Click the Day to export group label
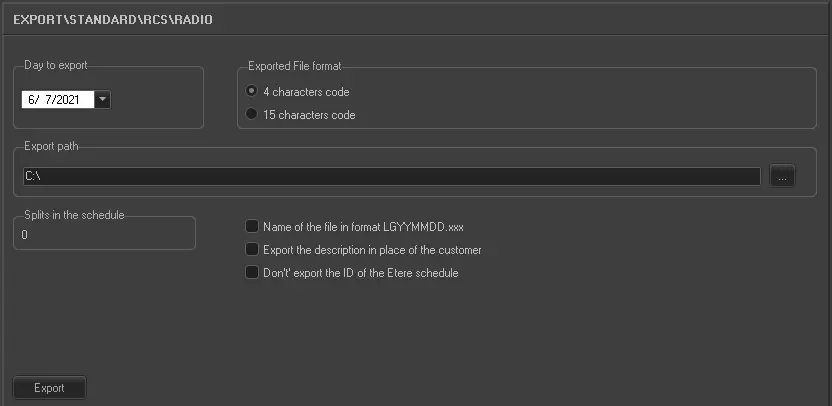Screen dimensions: 832x406 [x=56, y=66]
